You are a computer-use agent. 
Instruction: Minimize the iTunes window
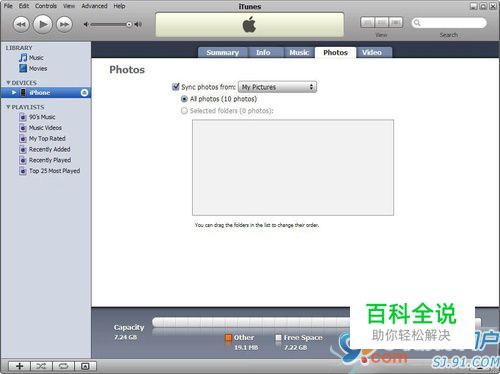(x=473, y=6)
